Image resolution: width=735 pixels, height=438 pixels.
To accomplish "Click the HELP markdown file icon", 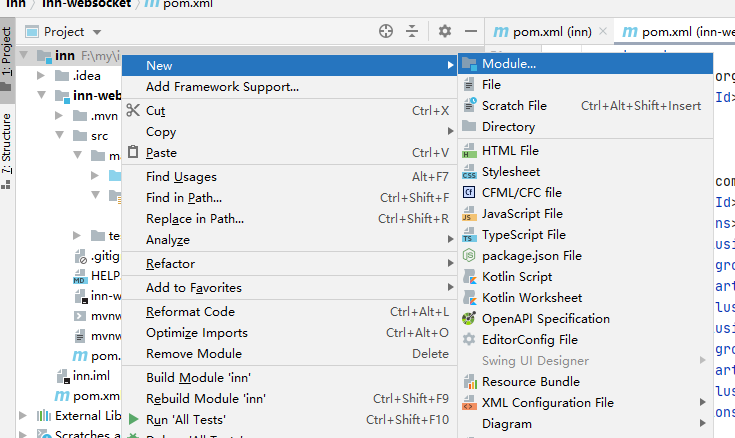I will pyautogui.click(x=80, y=276).
